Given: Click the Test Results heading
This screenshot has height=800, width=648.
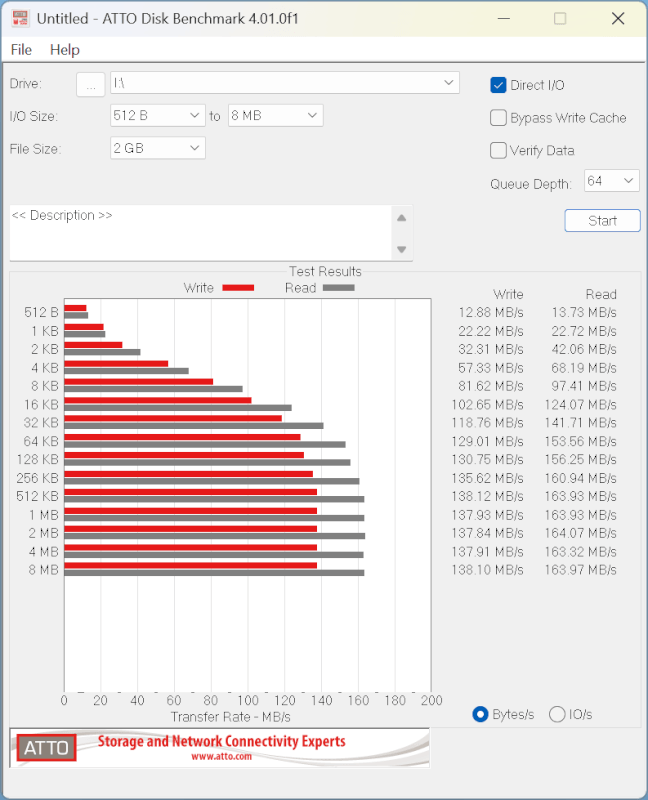Looking at the screenshot, I should click(326, 271).
